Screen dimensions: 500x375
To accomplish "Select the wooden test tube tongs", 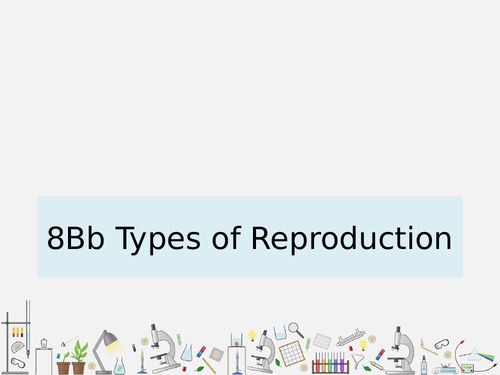I will tap(428, 347).
